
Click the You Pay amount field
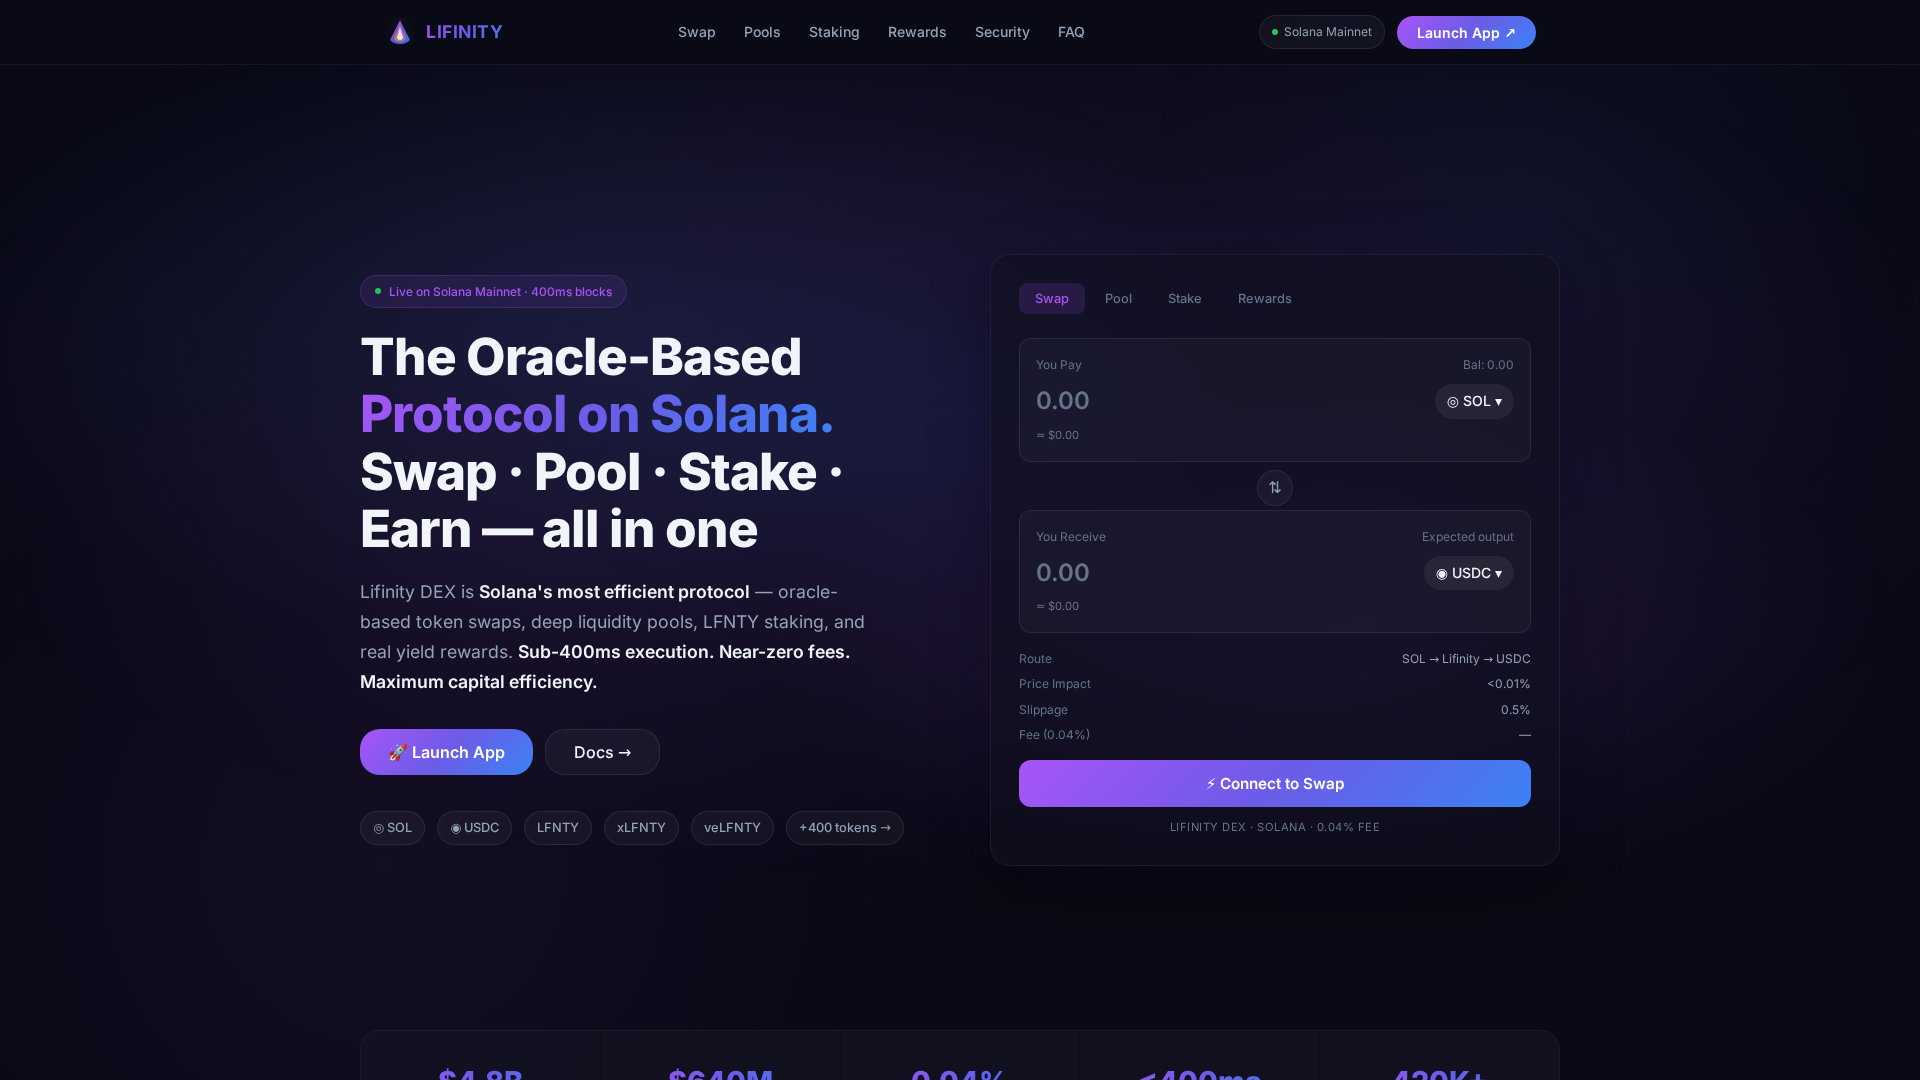click(1229, 401)
